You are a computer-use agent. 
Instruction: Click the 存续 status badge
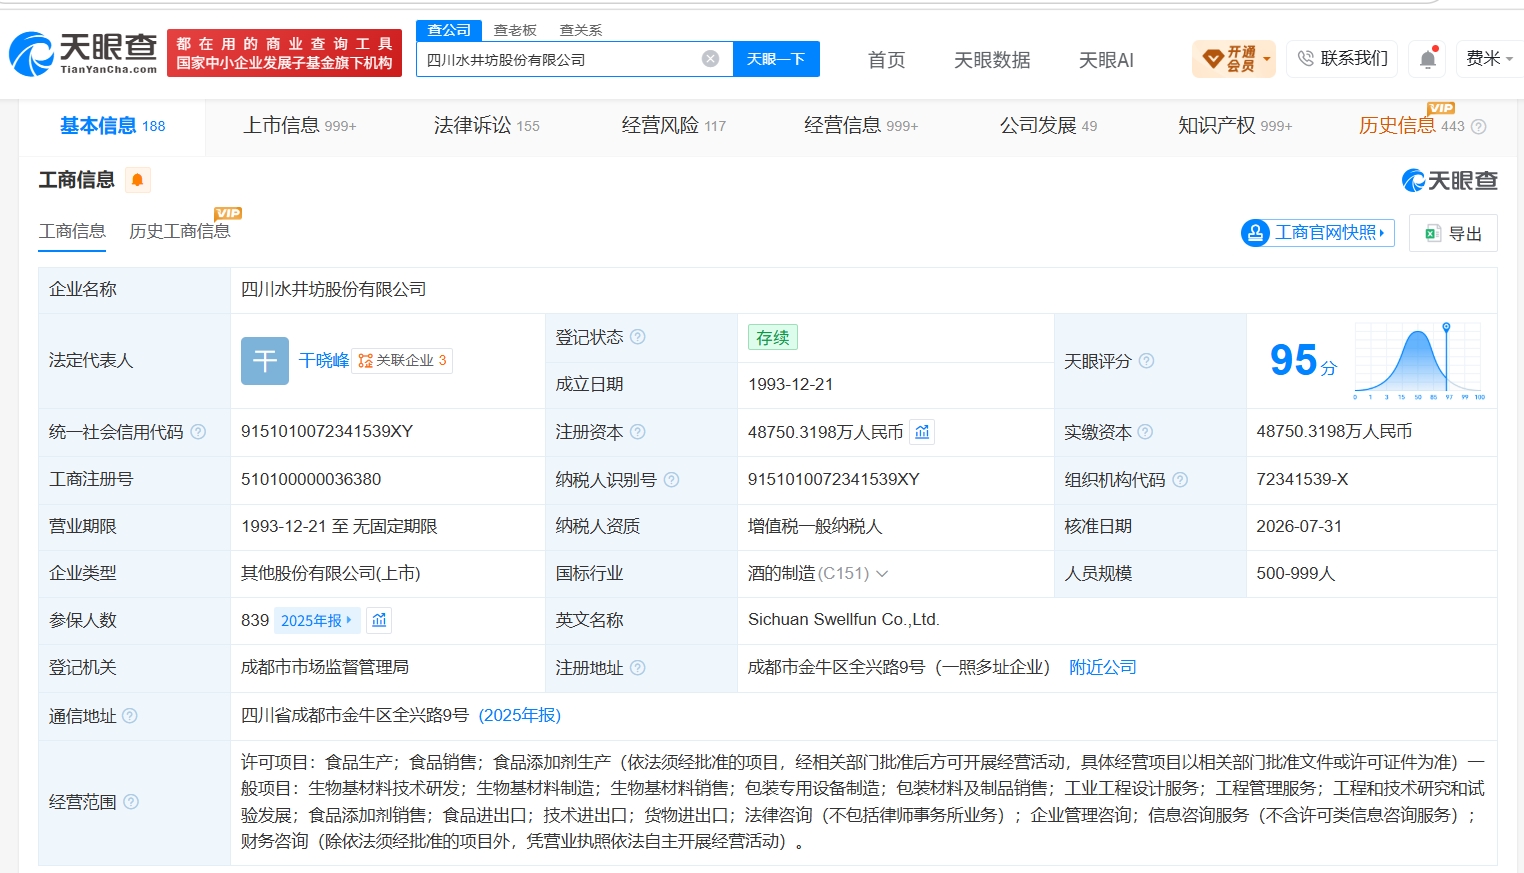coord(773,338)
